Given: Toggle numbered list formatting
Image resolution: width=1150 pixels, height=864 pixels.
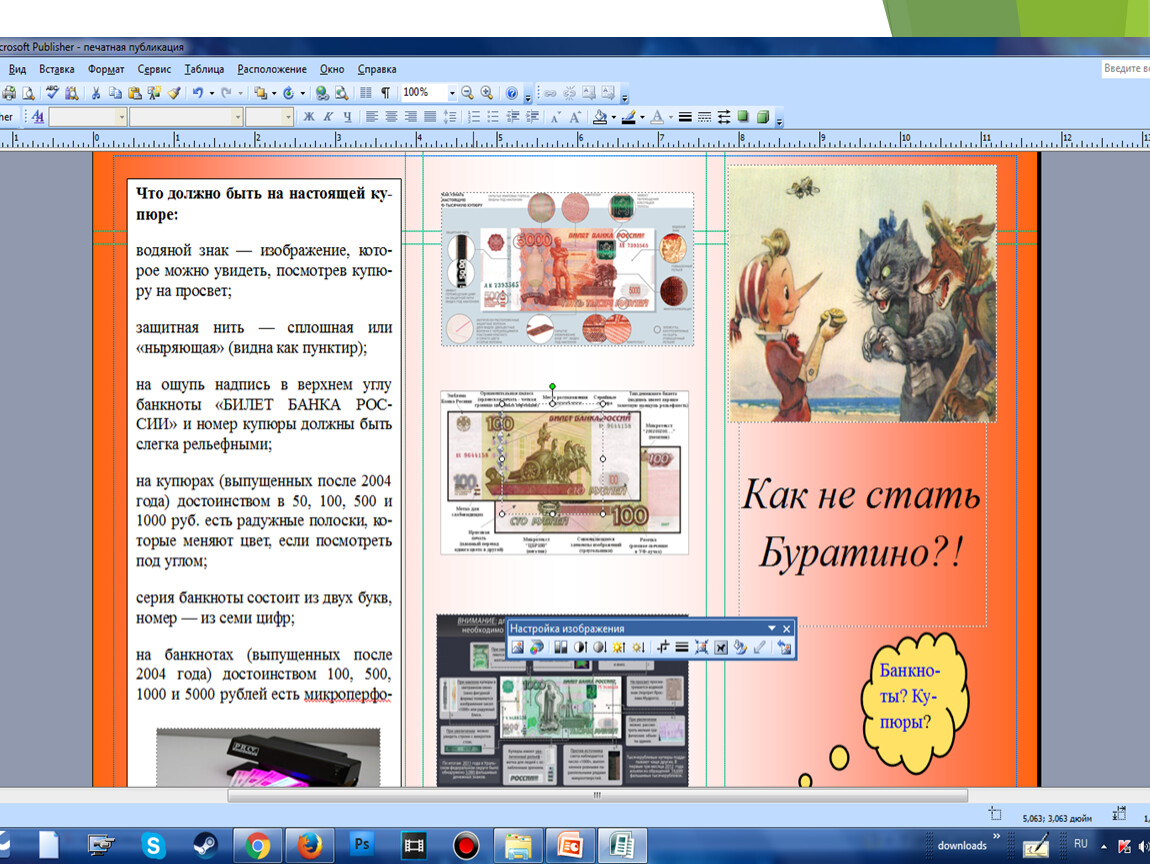Looking at the screenshot, I should [474, 117].
